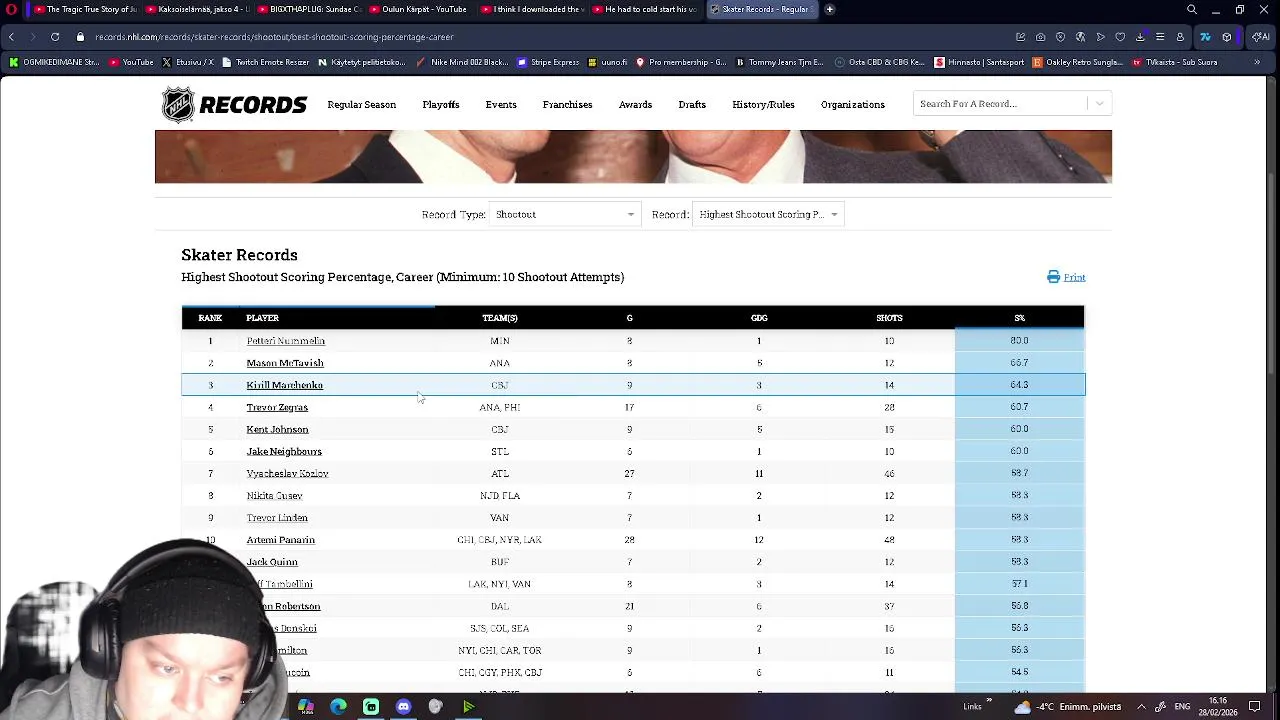Click the edit page icon in address bar
The width and height of the screenshot is (1280, 720).
pyautogui.click(x=1020, y=37)
